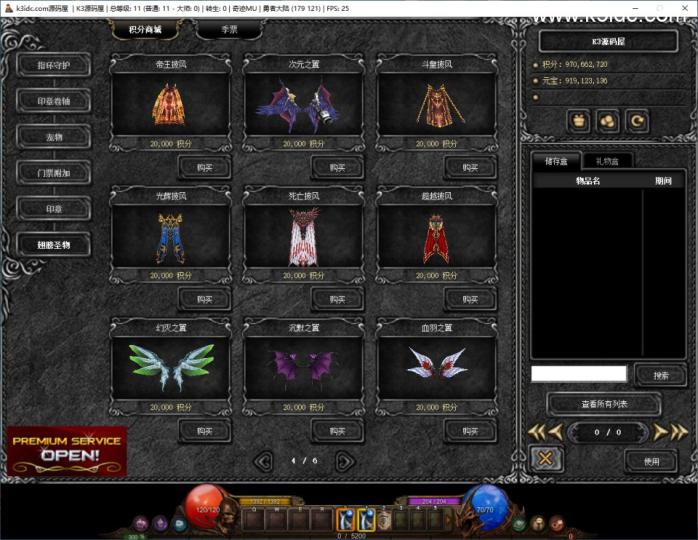The image size is (698, 540).
Task: Switch to the 积分商城 tab
Action: tap(145, 29)
